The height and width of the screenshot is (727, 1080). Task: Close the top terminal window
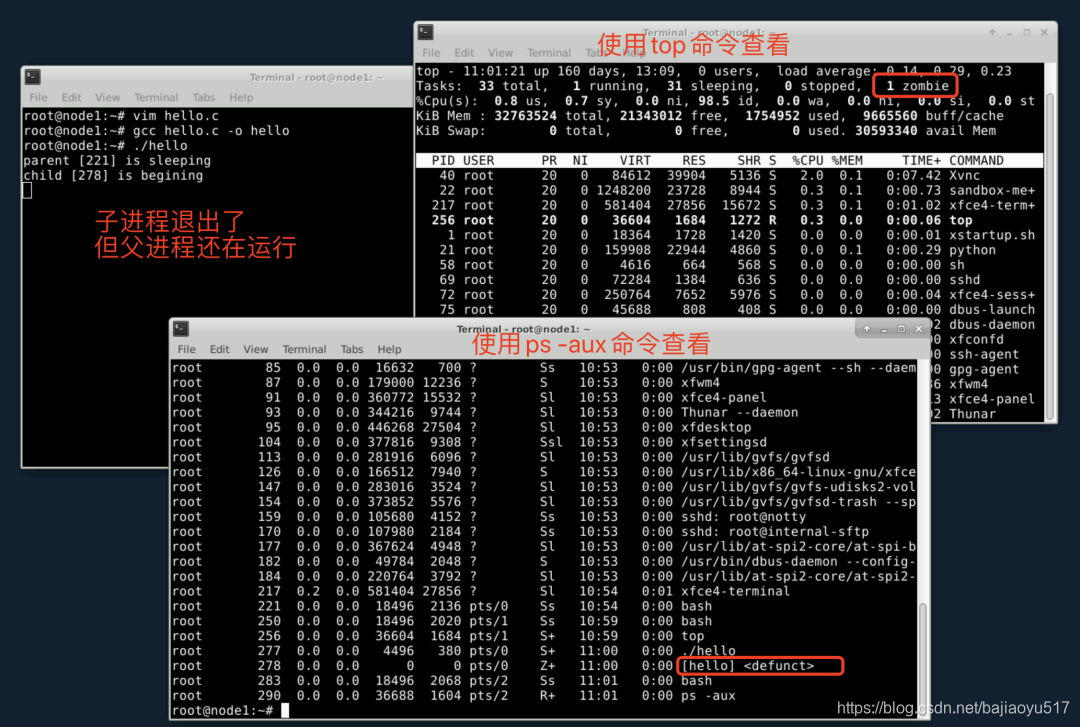coord(1044,32)
